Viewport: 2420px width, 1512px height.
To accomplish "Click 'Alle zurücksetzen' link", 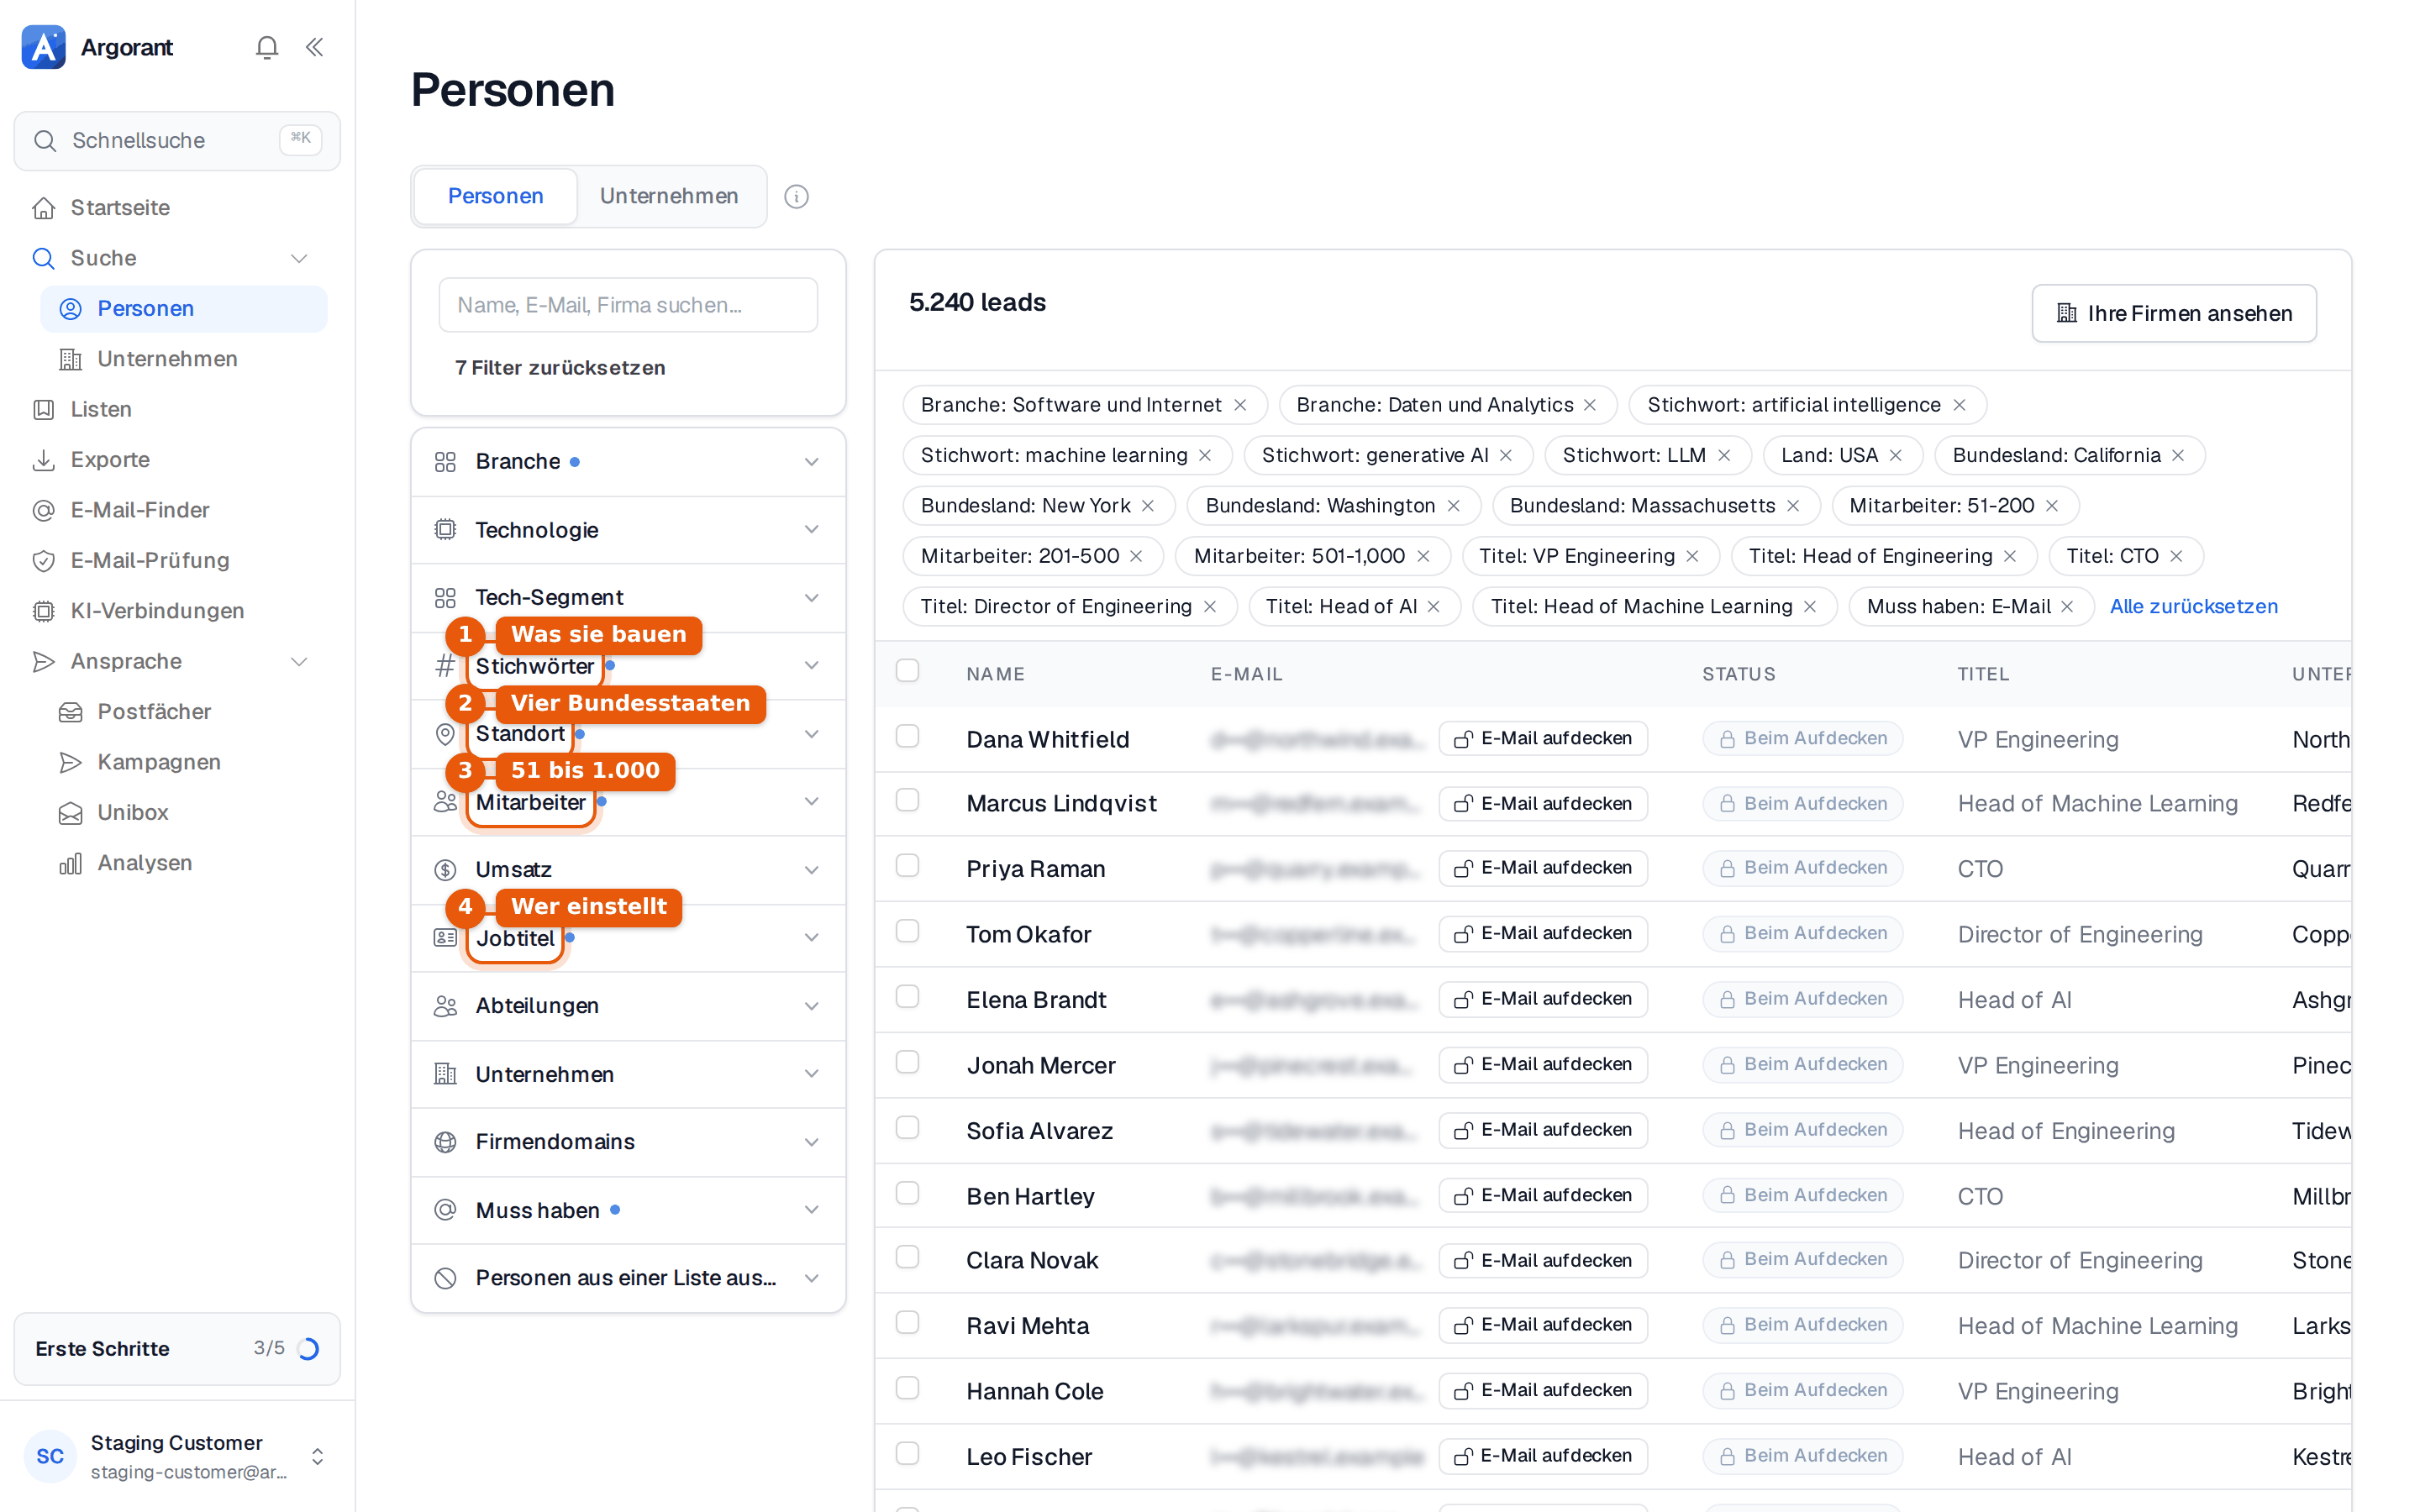I will pyautogui.click(x=2193, y=606).
